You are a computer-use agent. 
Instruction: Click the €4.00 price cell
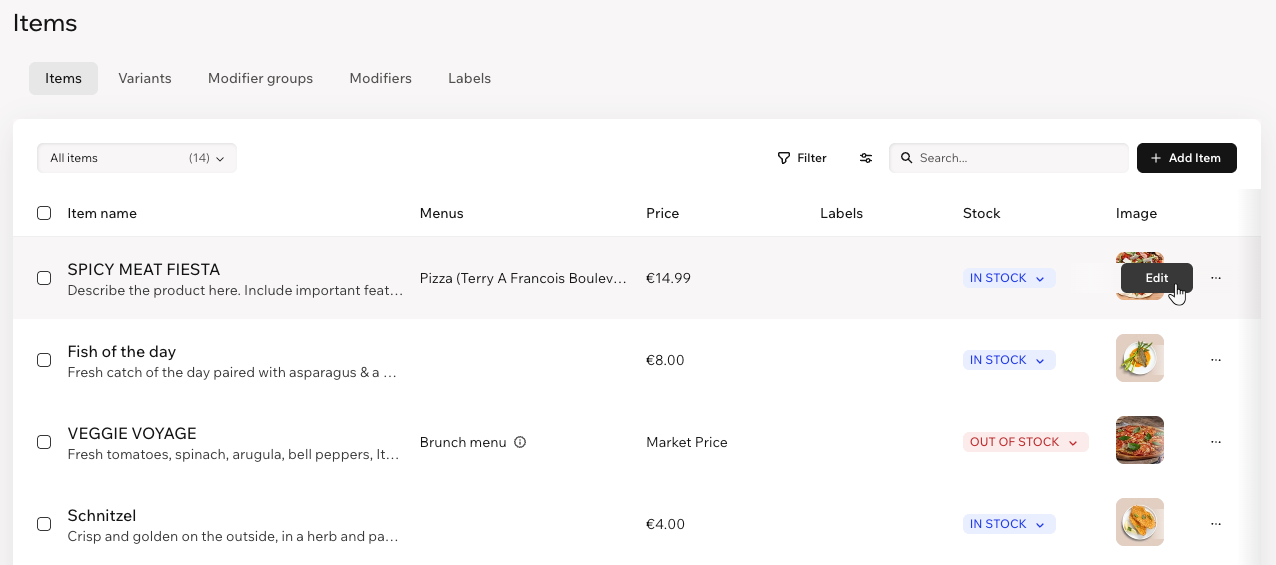(x=665, y=524)
